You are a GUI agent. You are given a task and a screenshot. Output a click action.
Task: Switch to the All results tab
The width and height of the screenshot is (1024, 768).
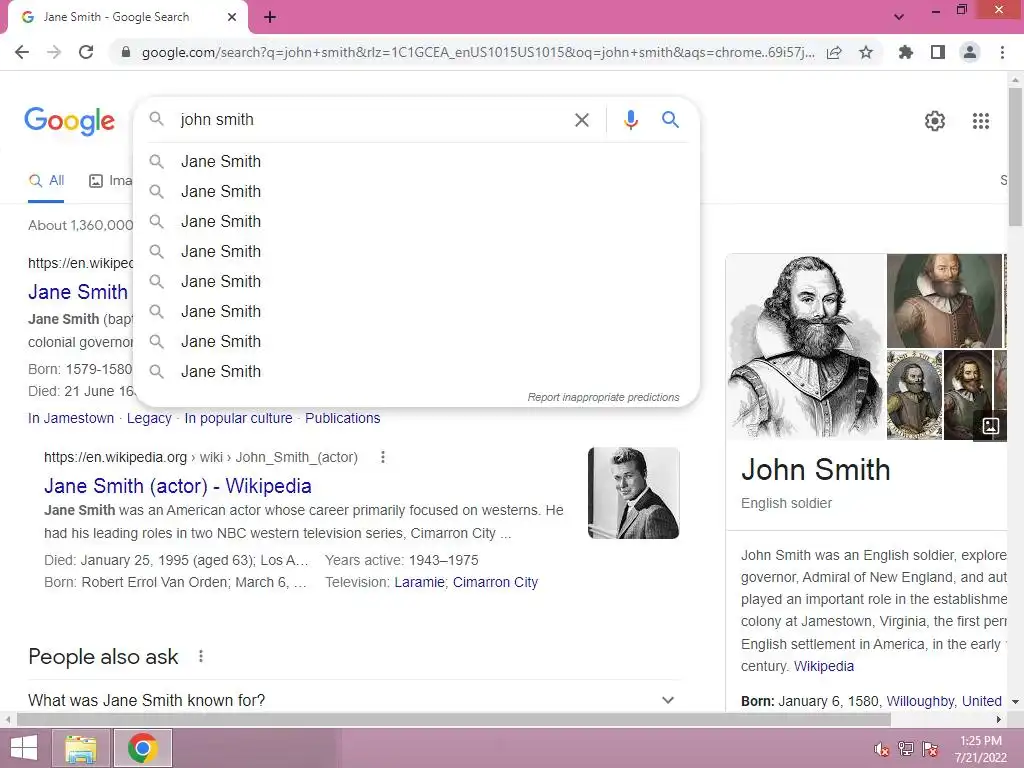tap(46, 181)
